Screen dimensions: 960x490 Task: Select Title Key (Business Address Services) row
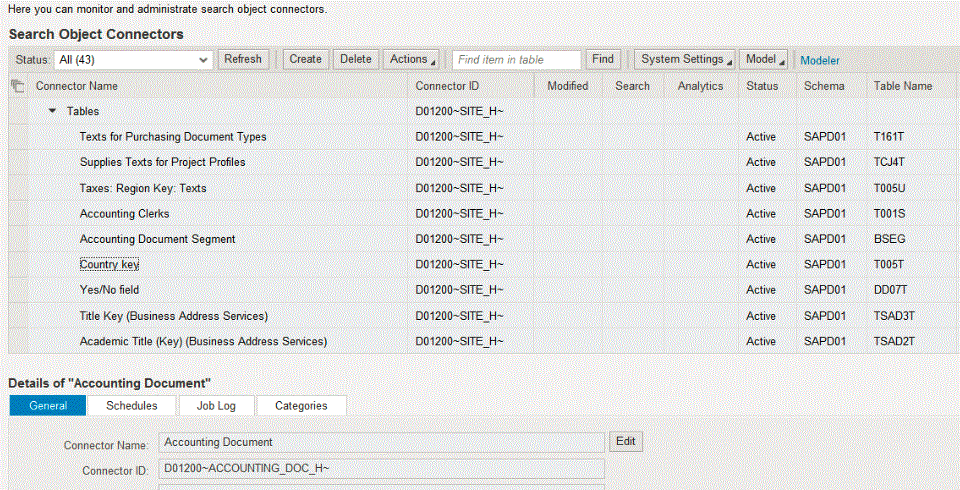[x=484, y=316]
